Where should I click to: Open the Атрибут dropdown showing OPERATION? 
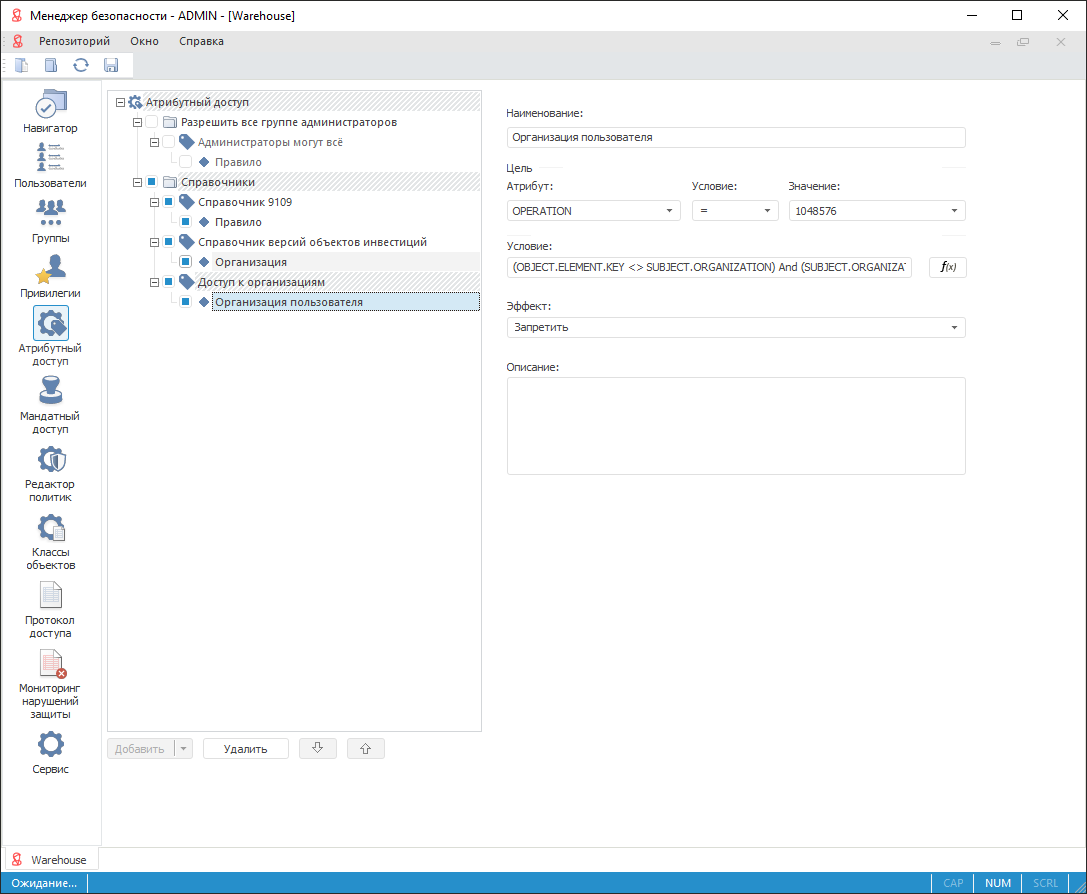594,211
